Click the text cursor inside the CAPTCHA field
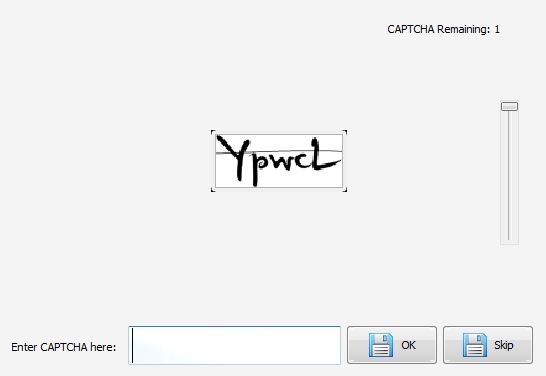Viewport: 546px width, 376px height. pos(132,346)
